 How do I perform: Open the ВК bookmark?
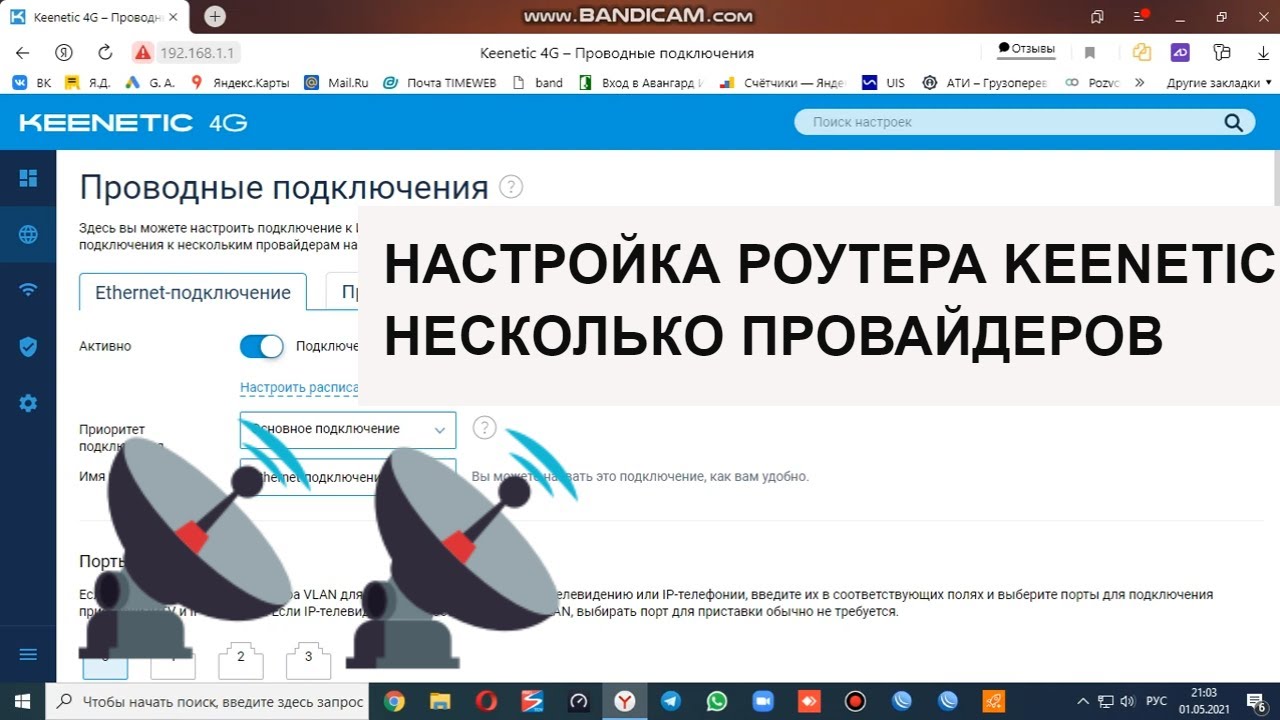tap(31, 83)
